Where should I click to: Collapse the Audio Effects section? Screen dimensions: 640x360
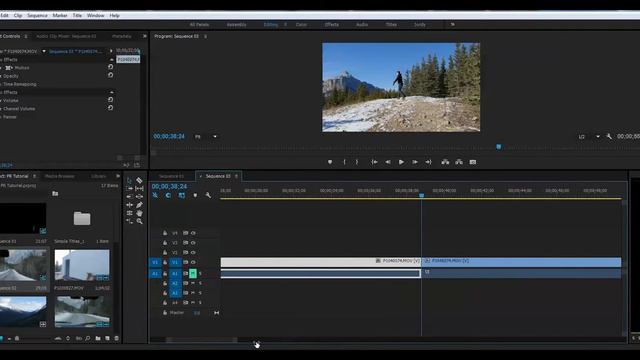[112, 92]
